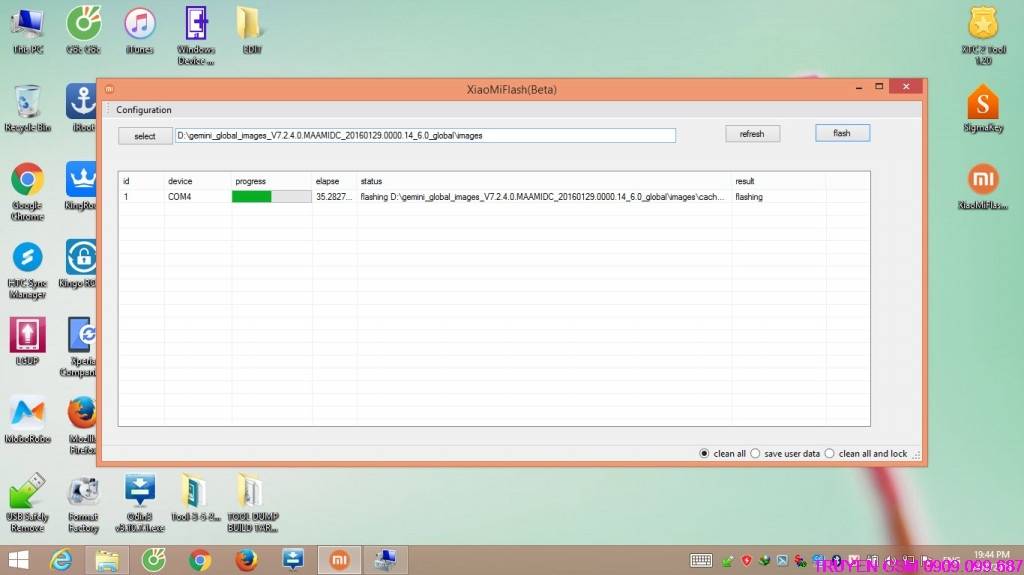Click the refresh button

pos(752,134)
